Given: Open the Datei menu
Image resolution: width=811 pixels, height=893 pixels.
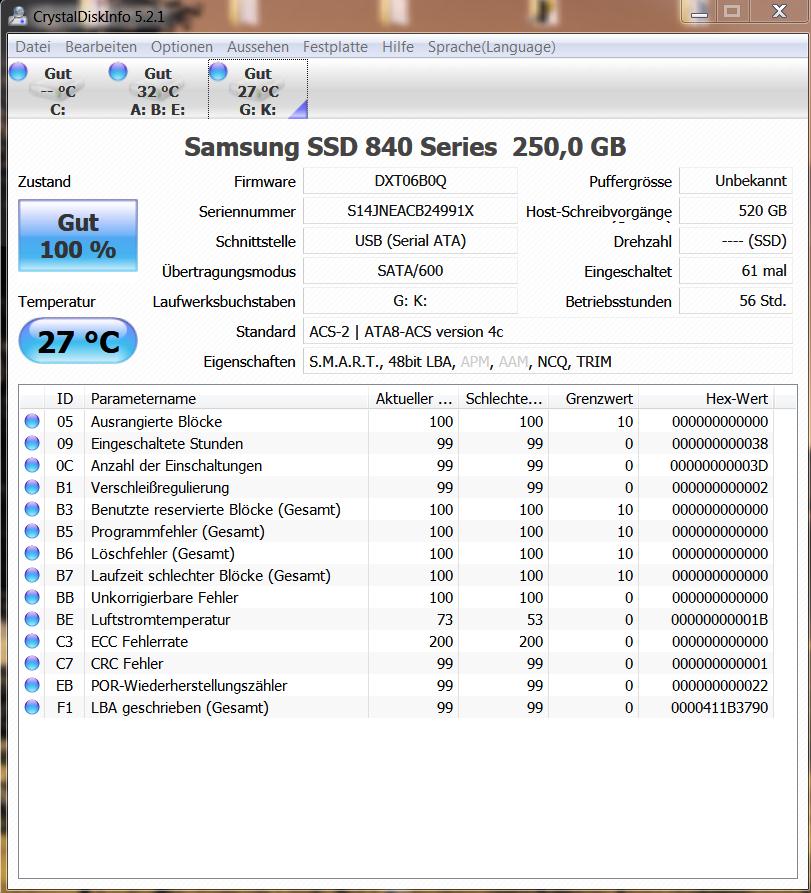Looking at the screenshot, I should coord(32,47).
